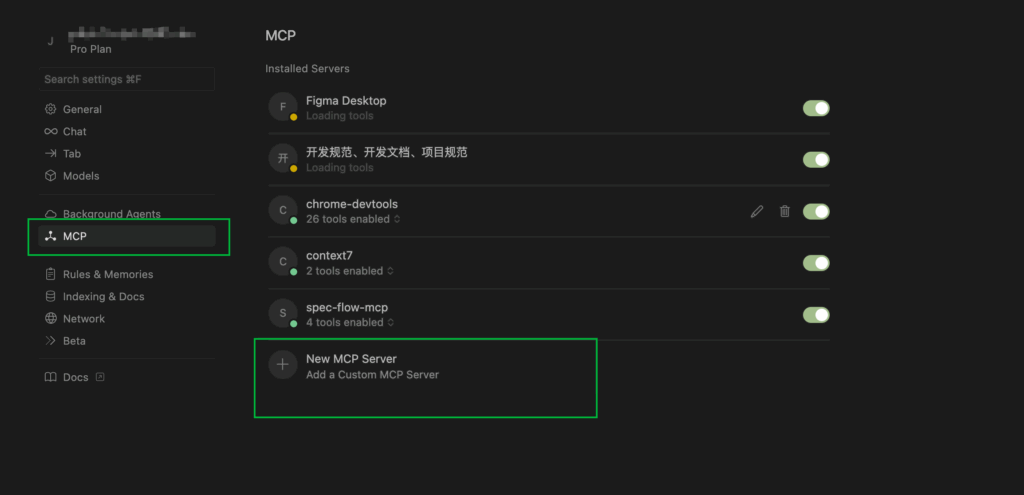Click the spec-flow-mcp avatar icon
The width and height of the screenshot is (1024, 495).
point(283,314)
